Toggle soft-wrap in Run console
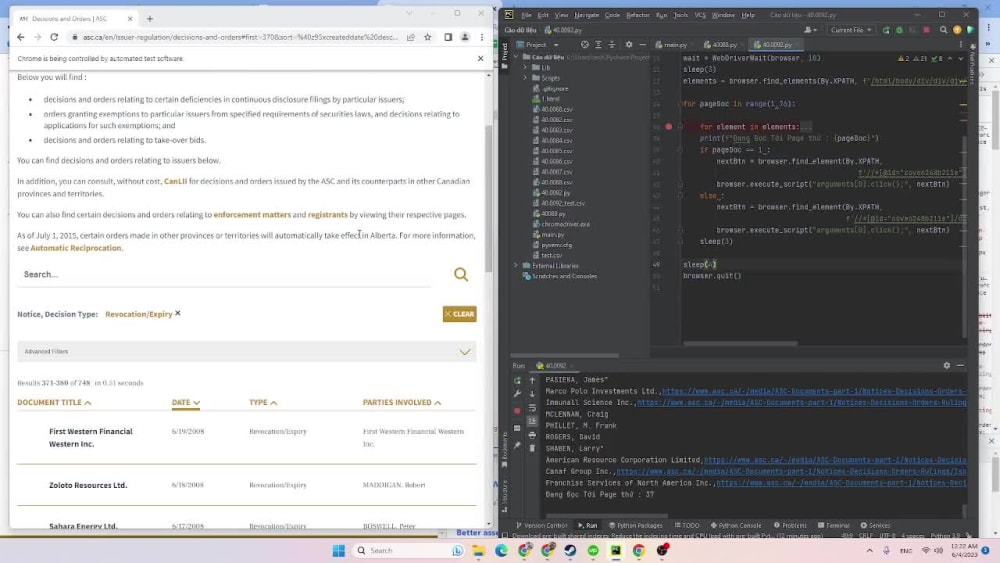The width and height of the screenshot is (1000, 563). coord(533,407)
